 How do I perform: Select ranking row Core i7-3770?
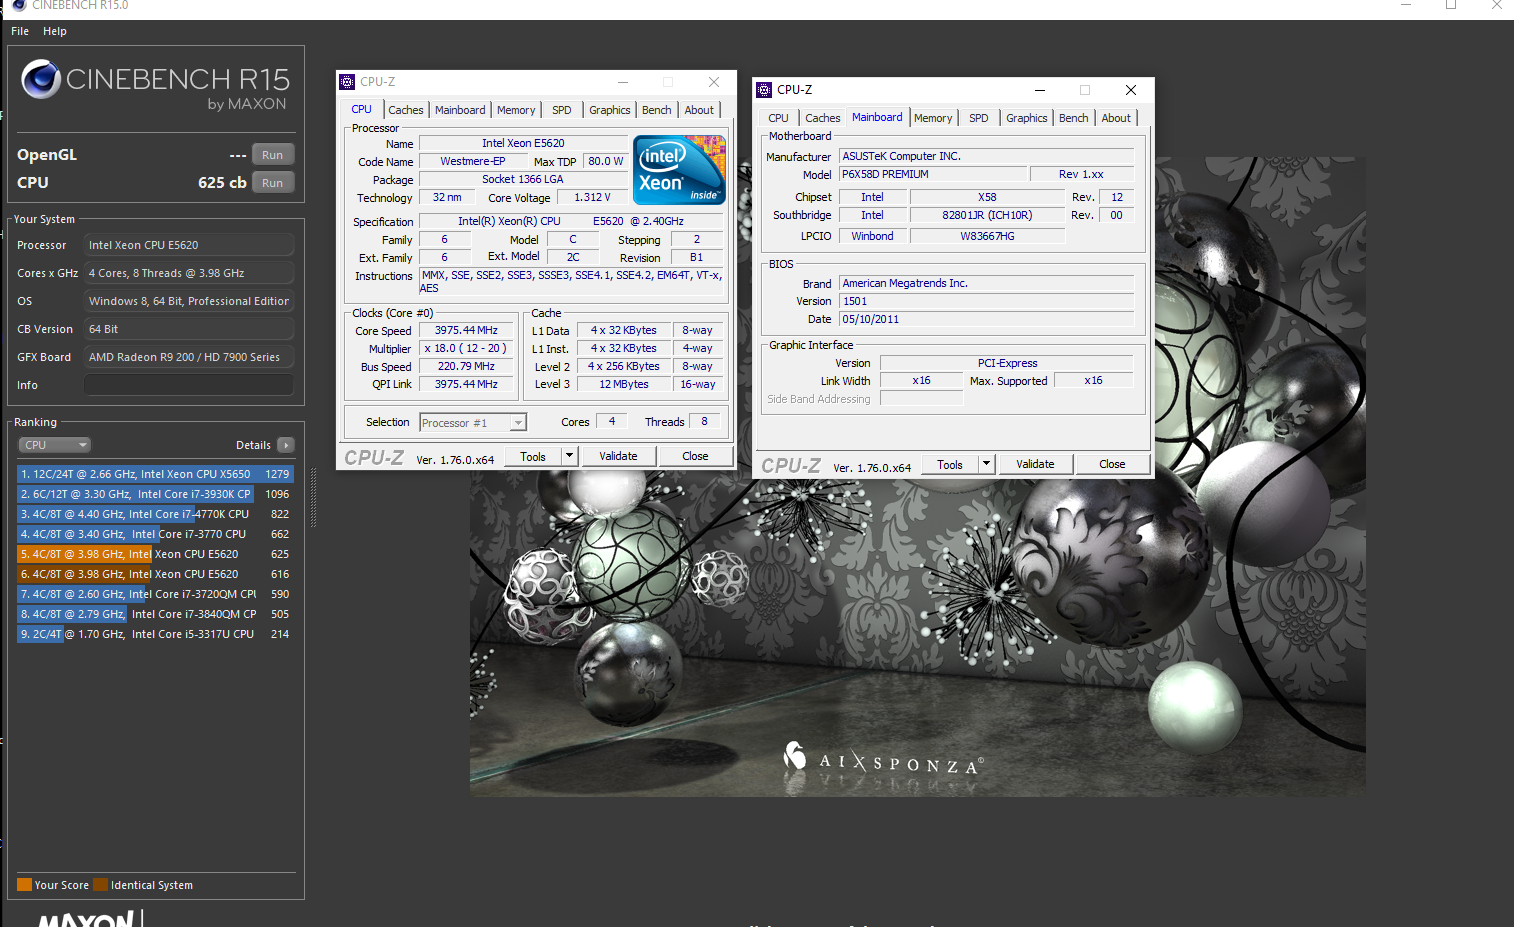tap(155, 534)
